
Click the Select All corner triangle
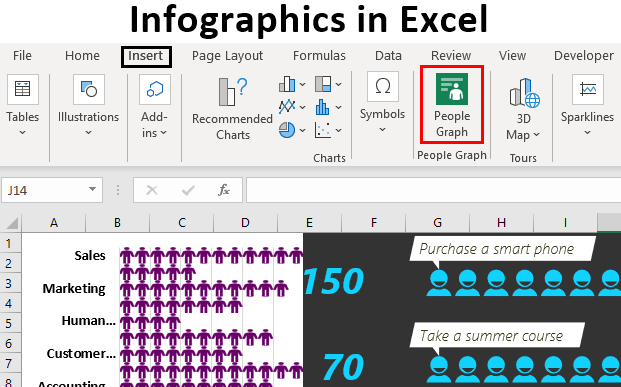coord(12,223)
